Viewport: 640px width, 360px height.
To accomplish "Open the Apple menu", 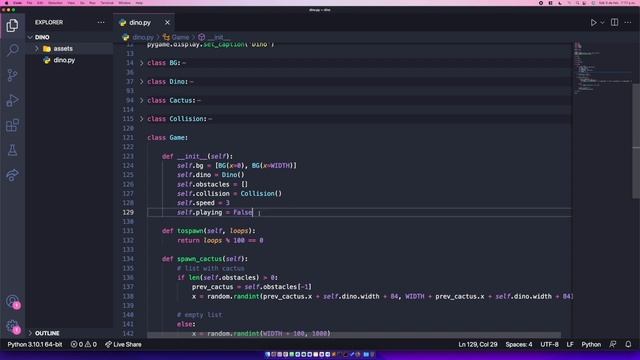I will tap(6, 3).
